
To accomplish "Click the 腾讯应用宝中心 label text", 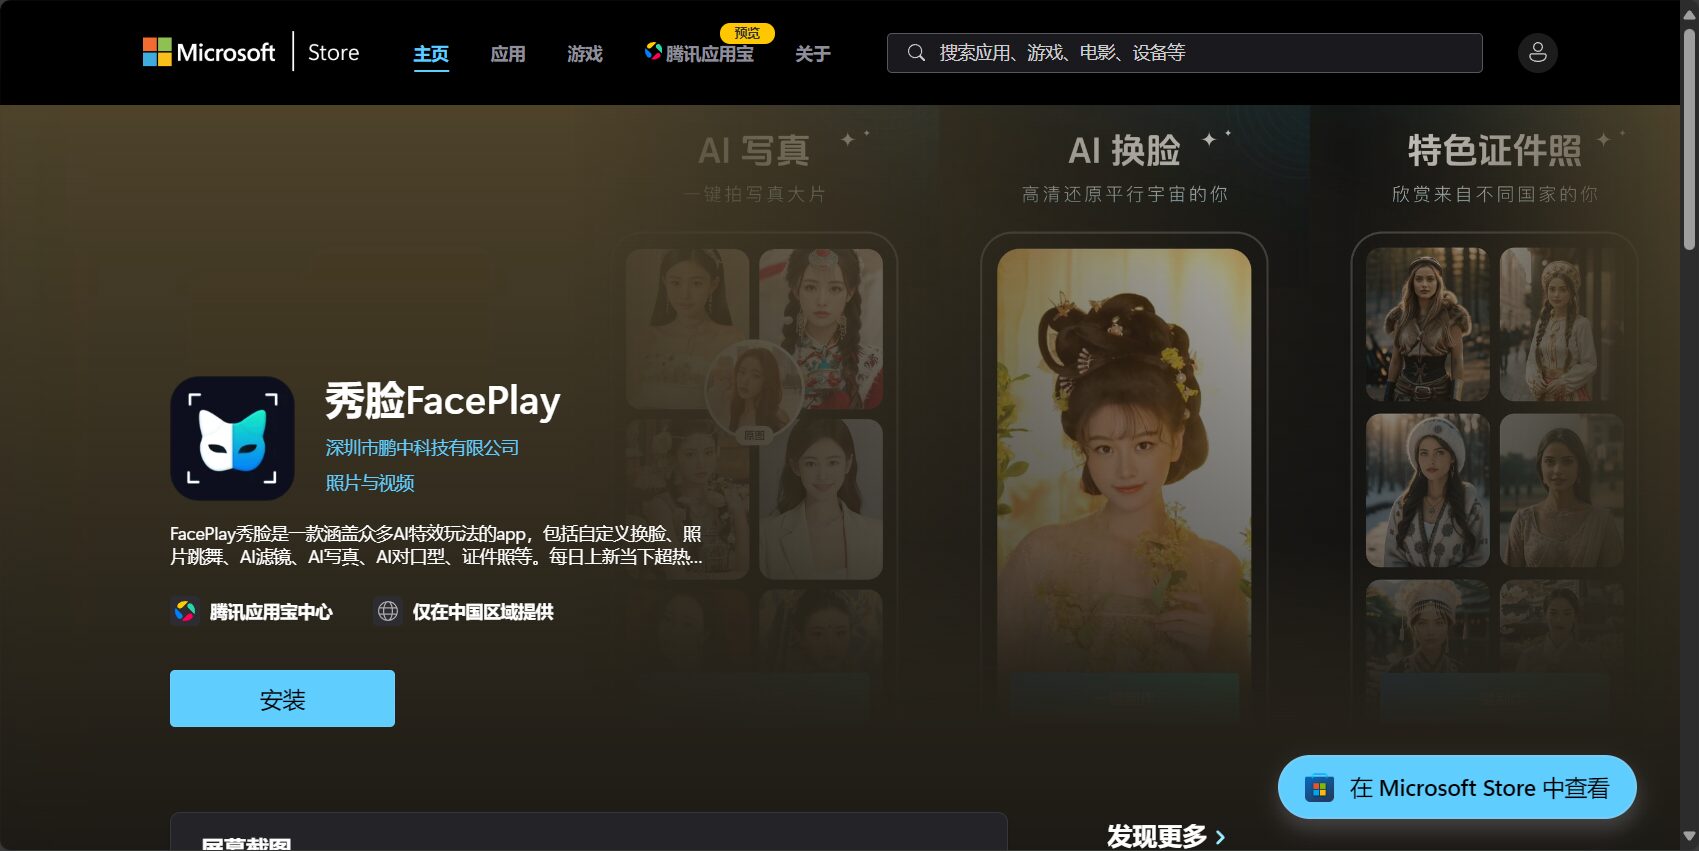I will pos(271,612).
